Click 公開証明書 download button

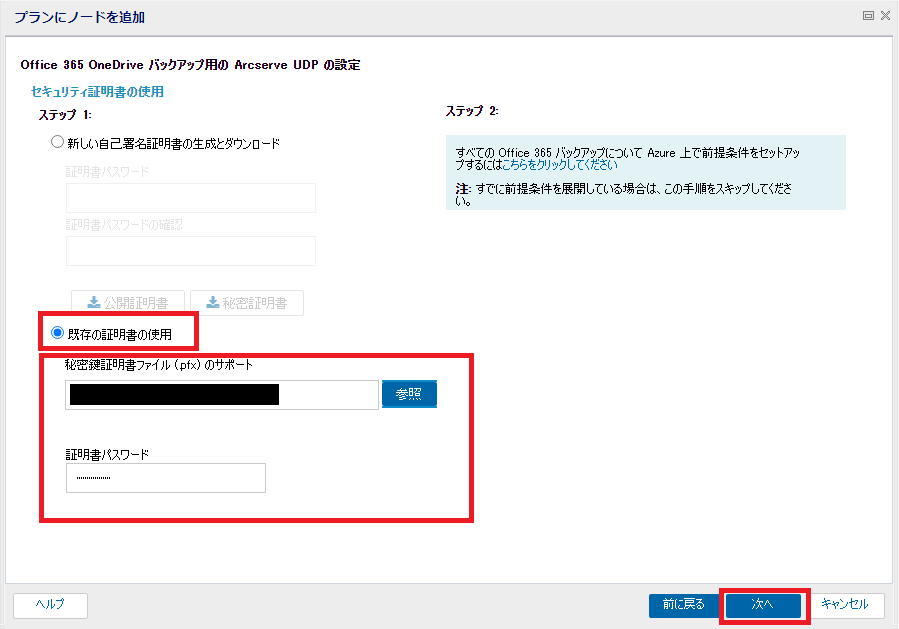(x=128, y=303)
